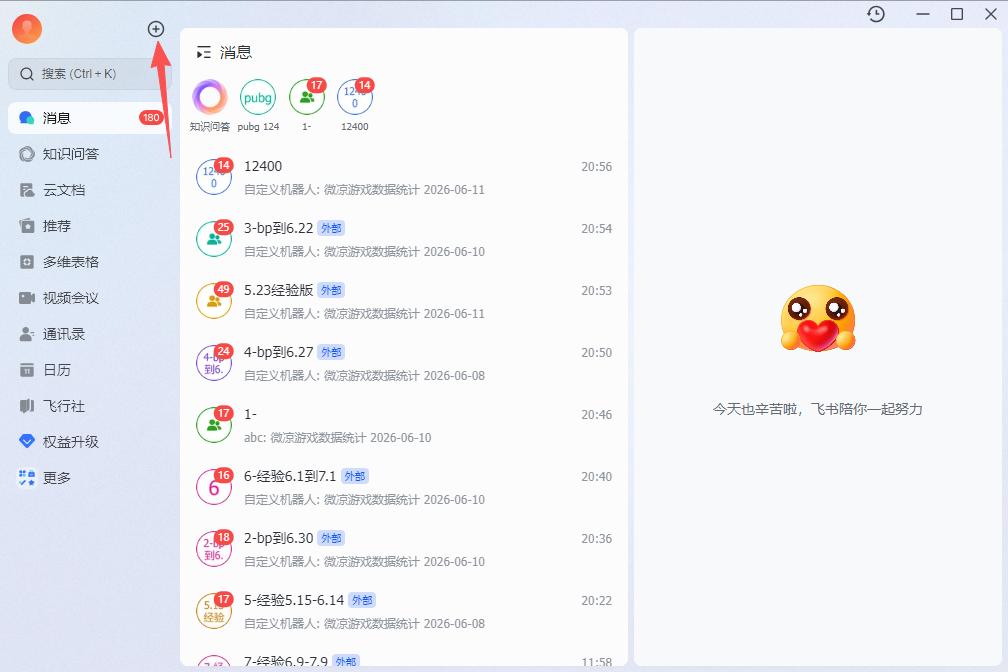The image size is (1008, 672).
Task: Open the 12400 conversation row
Action: click(x=404, y=177)
